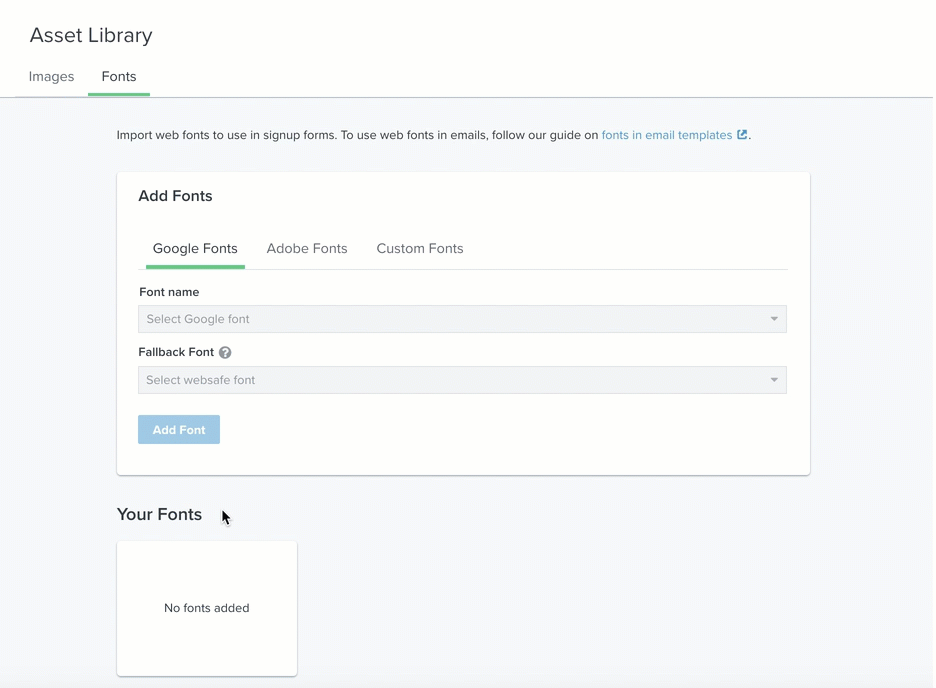Viewport: 936px width, 688px height.
Task: Click the Fallback Font label text
Action: tap(176, 353)
